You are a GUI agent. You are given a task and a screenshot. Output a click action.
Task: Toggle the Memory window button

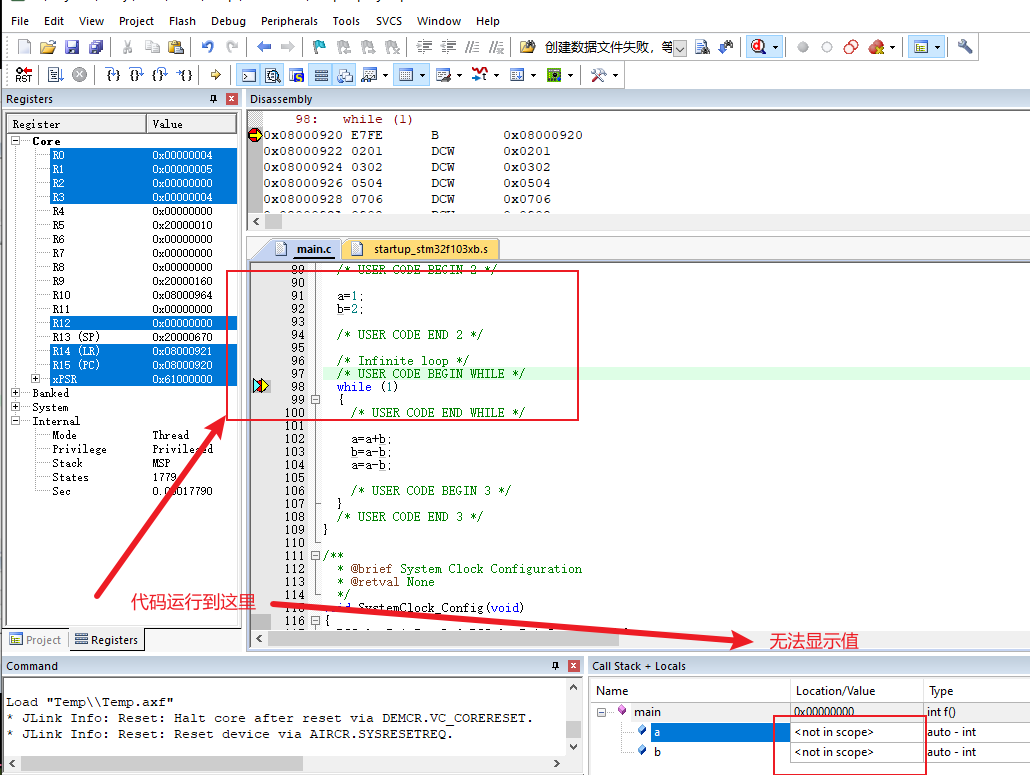click(406, 76)
